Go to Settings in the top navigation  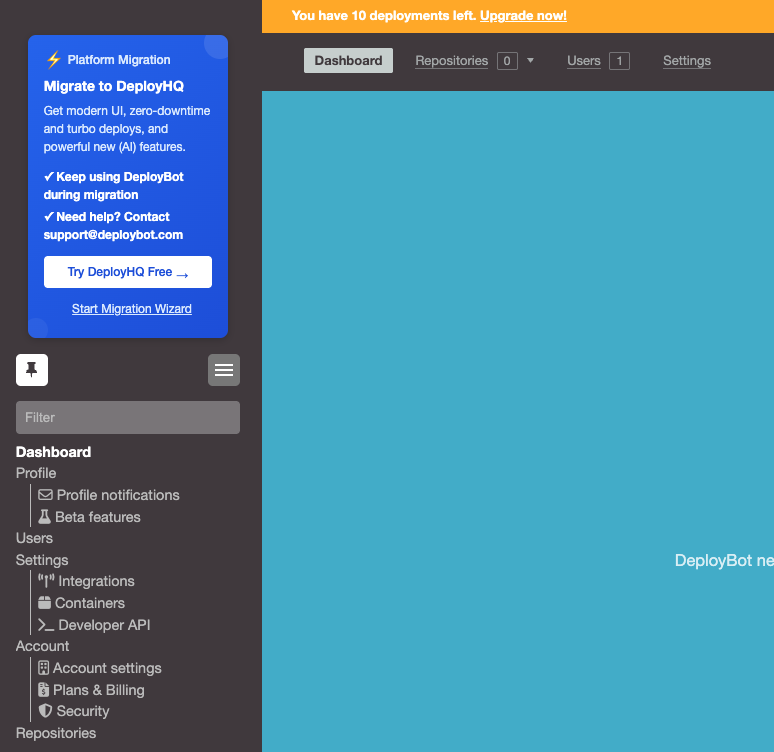(x=687, y=61)
